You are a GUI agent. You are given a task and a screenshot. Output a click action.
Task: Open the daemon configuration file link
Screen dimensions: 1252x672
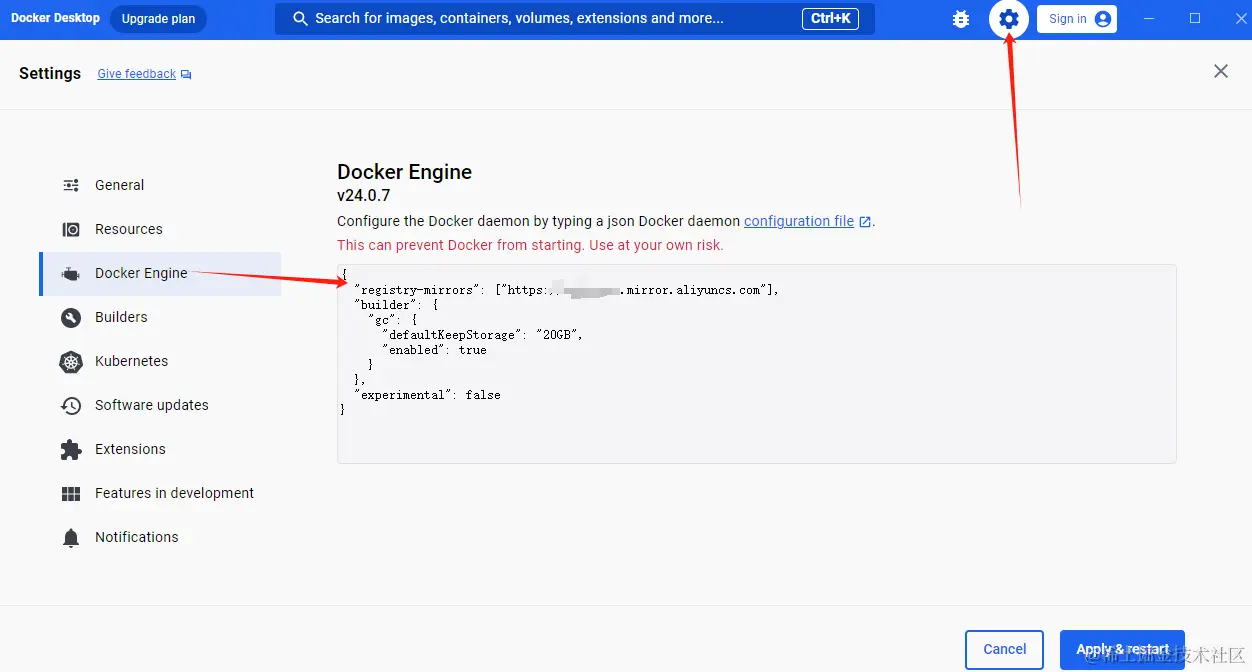pos(799,221)
